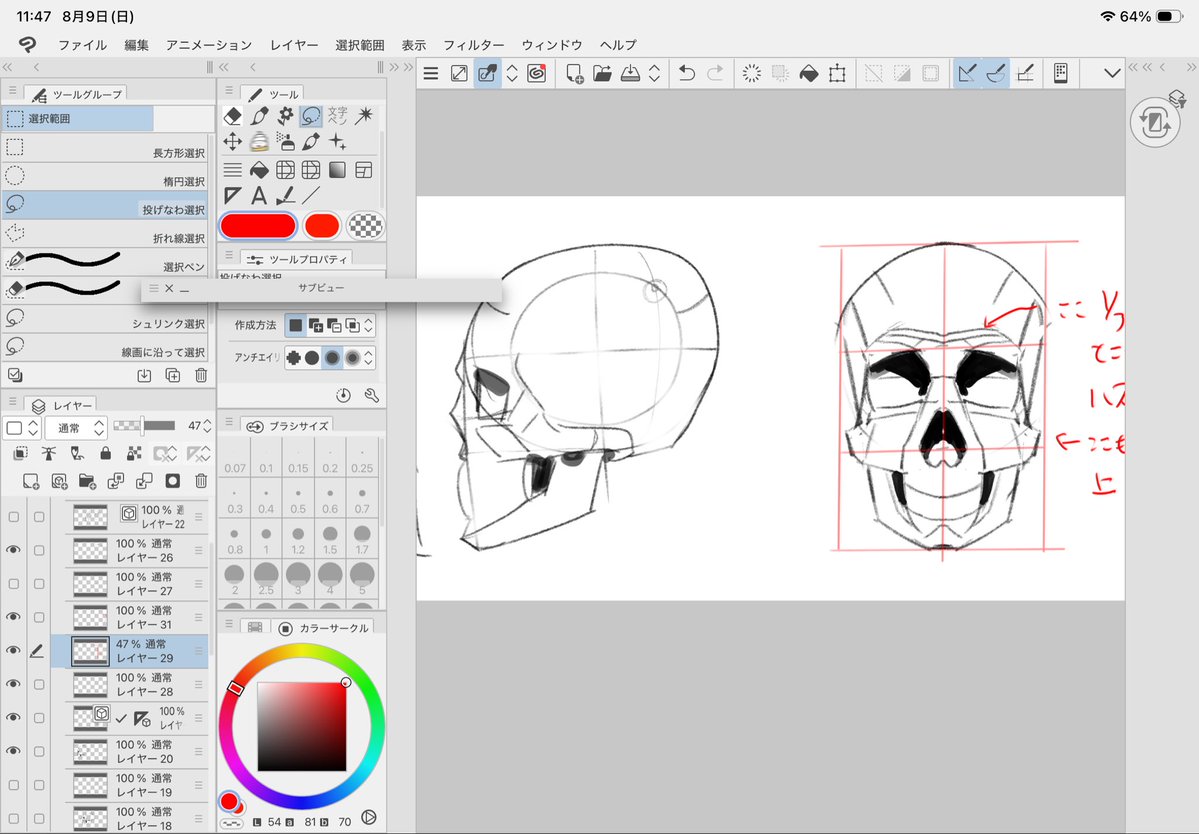Select the straight line Figure tool
The image size is (1199, 834).
point(311,196)
